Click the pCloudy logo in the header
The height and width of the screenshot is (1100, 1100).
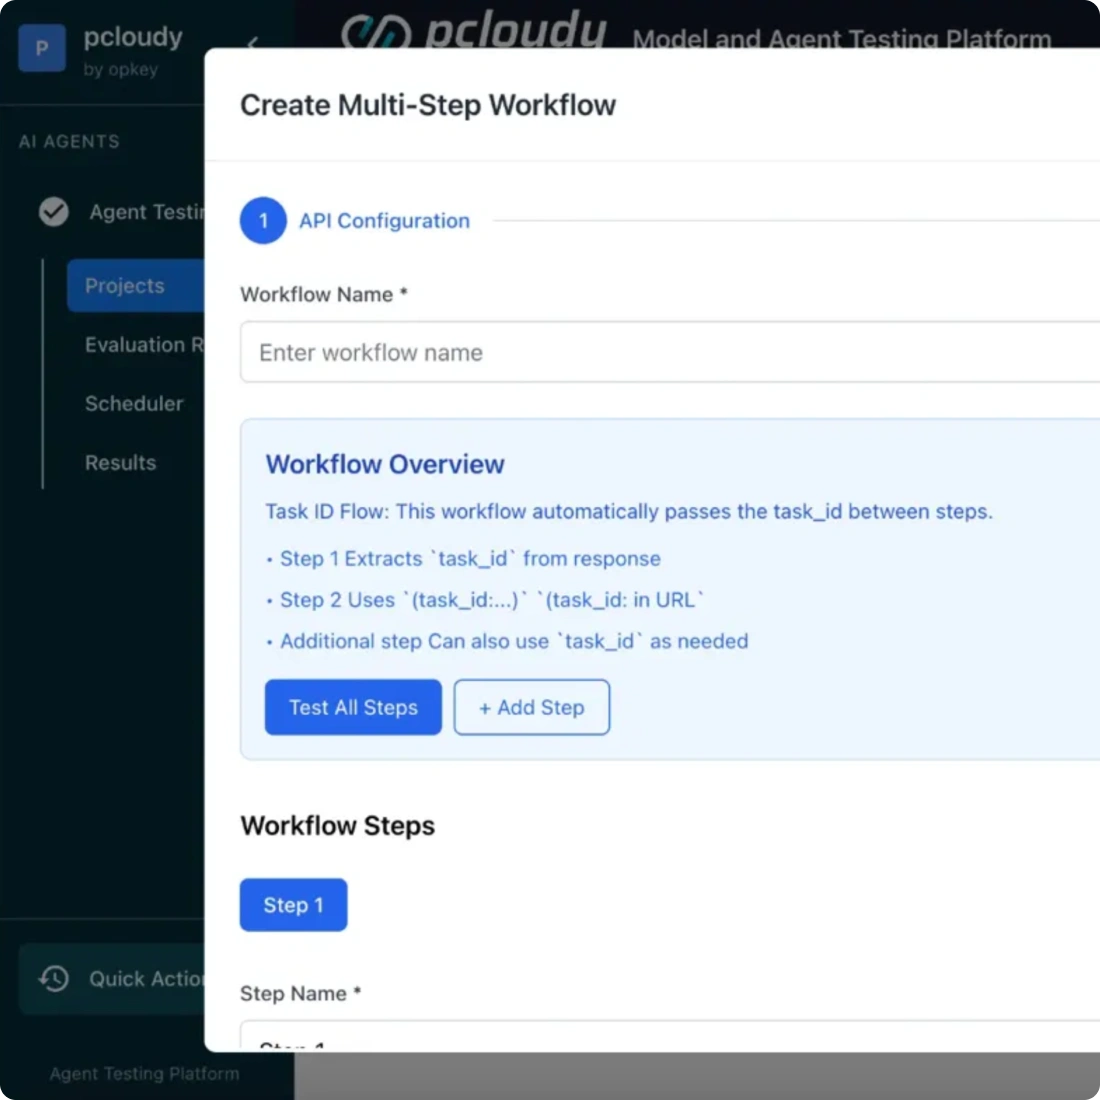[x=474, y=29]
